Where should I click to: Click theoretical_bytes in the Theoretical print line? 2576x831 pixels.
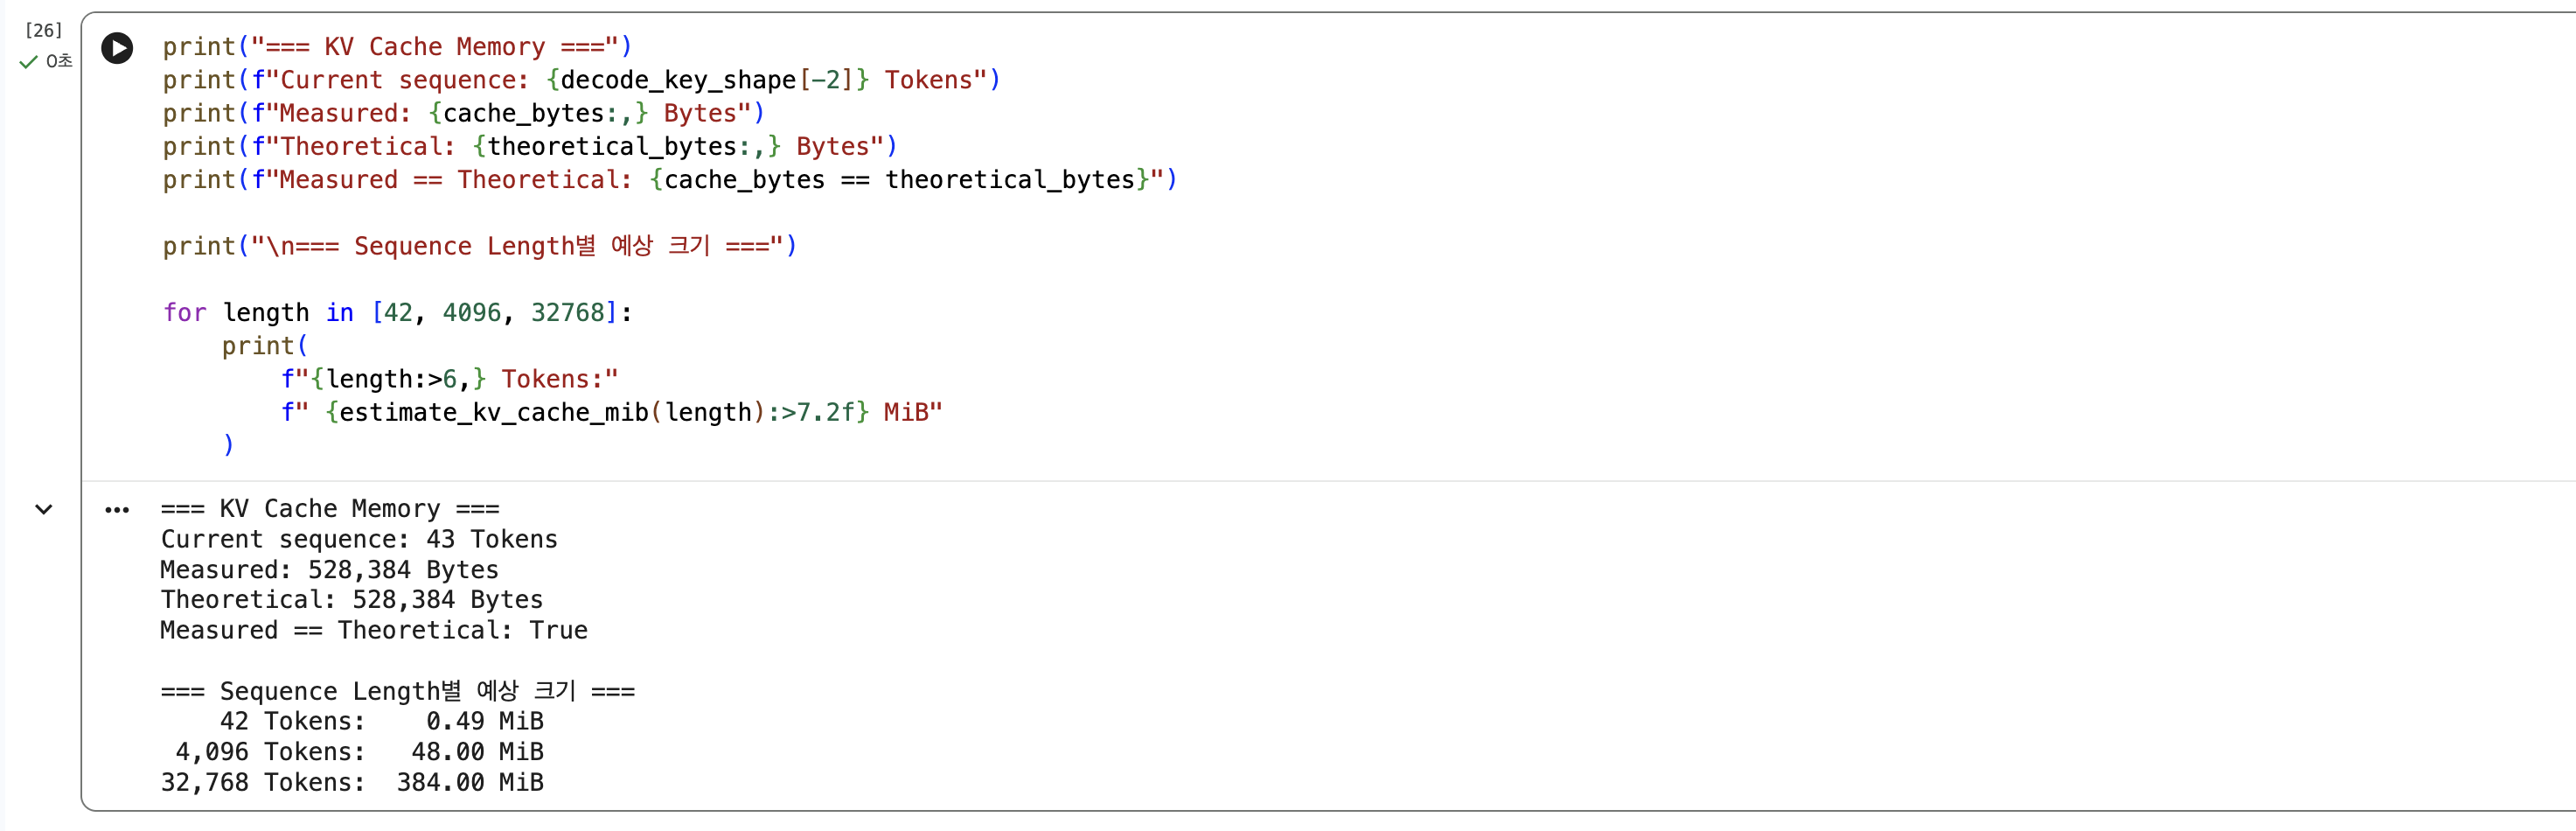(612, 147)
